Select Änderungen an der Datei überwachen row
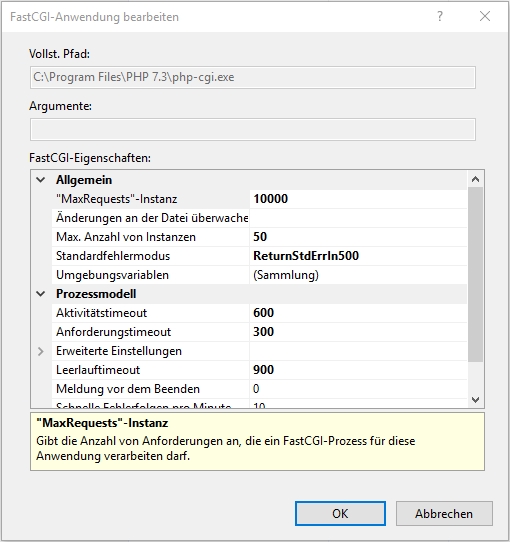This screenshot has width=510, height=542. pos(259,218)
